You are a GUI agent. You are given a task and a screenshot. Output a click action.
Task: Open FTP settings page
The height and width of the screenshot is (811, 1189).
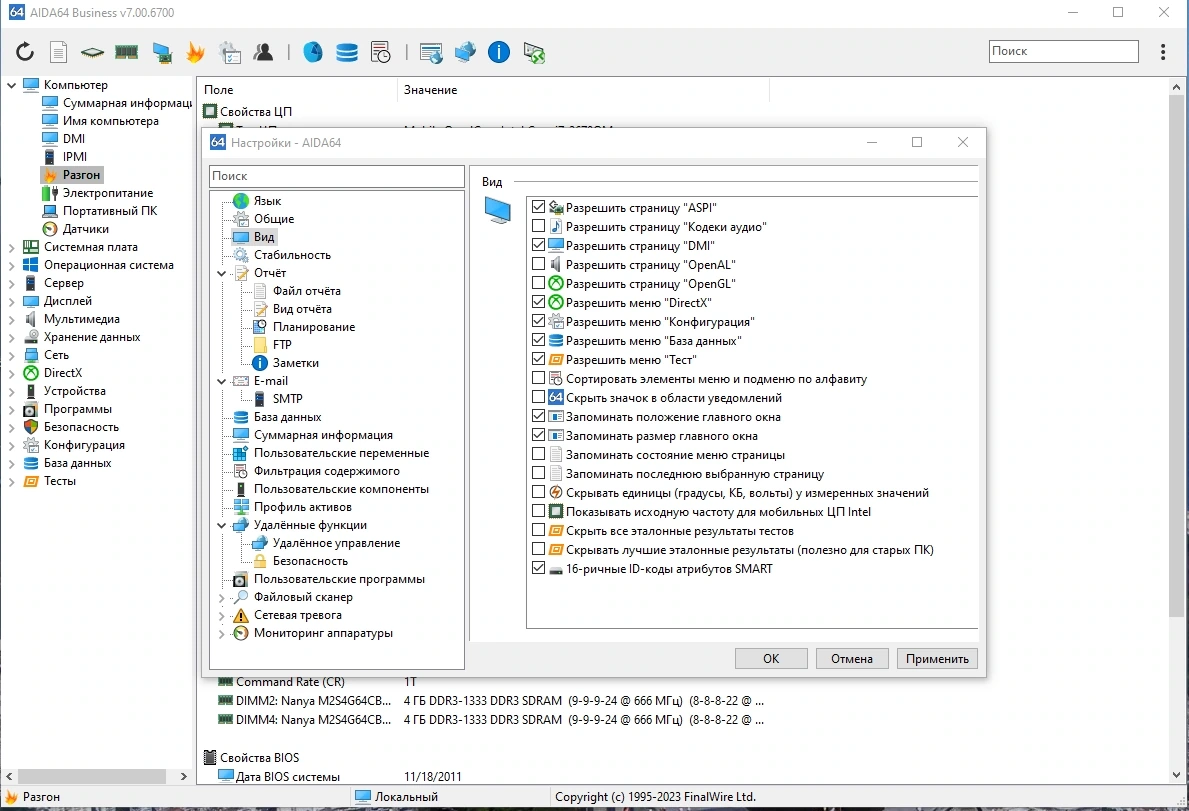point(282,345)
